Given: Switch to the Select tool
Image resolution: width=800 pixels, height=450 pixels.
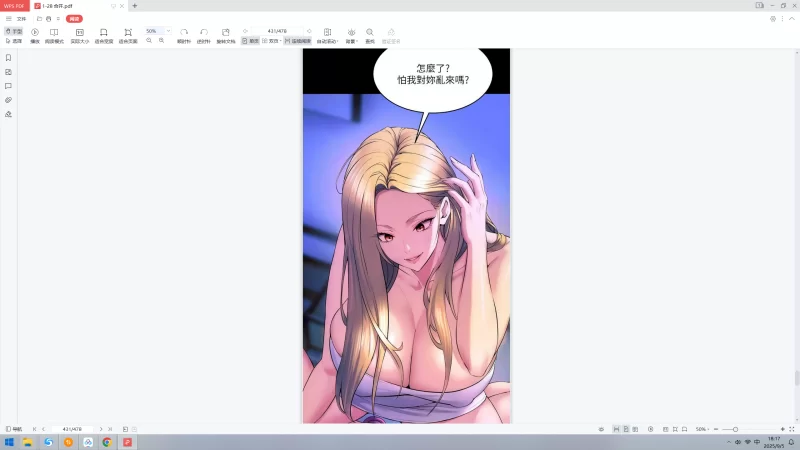Looking at the screenshot, I should pos(14,41).
